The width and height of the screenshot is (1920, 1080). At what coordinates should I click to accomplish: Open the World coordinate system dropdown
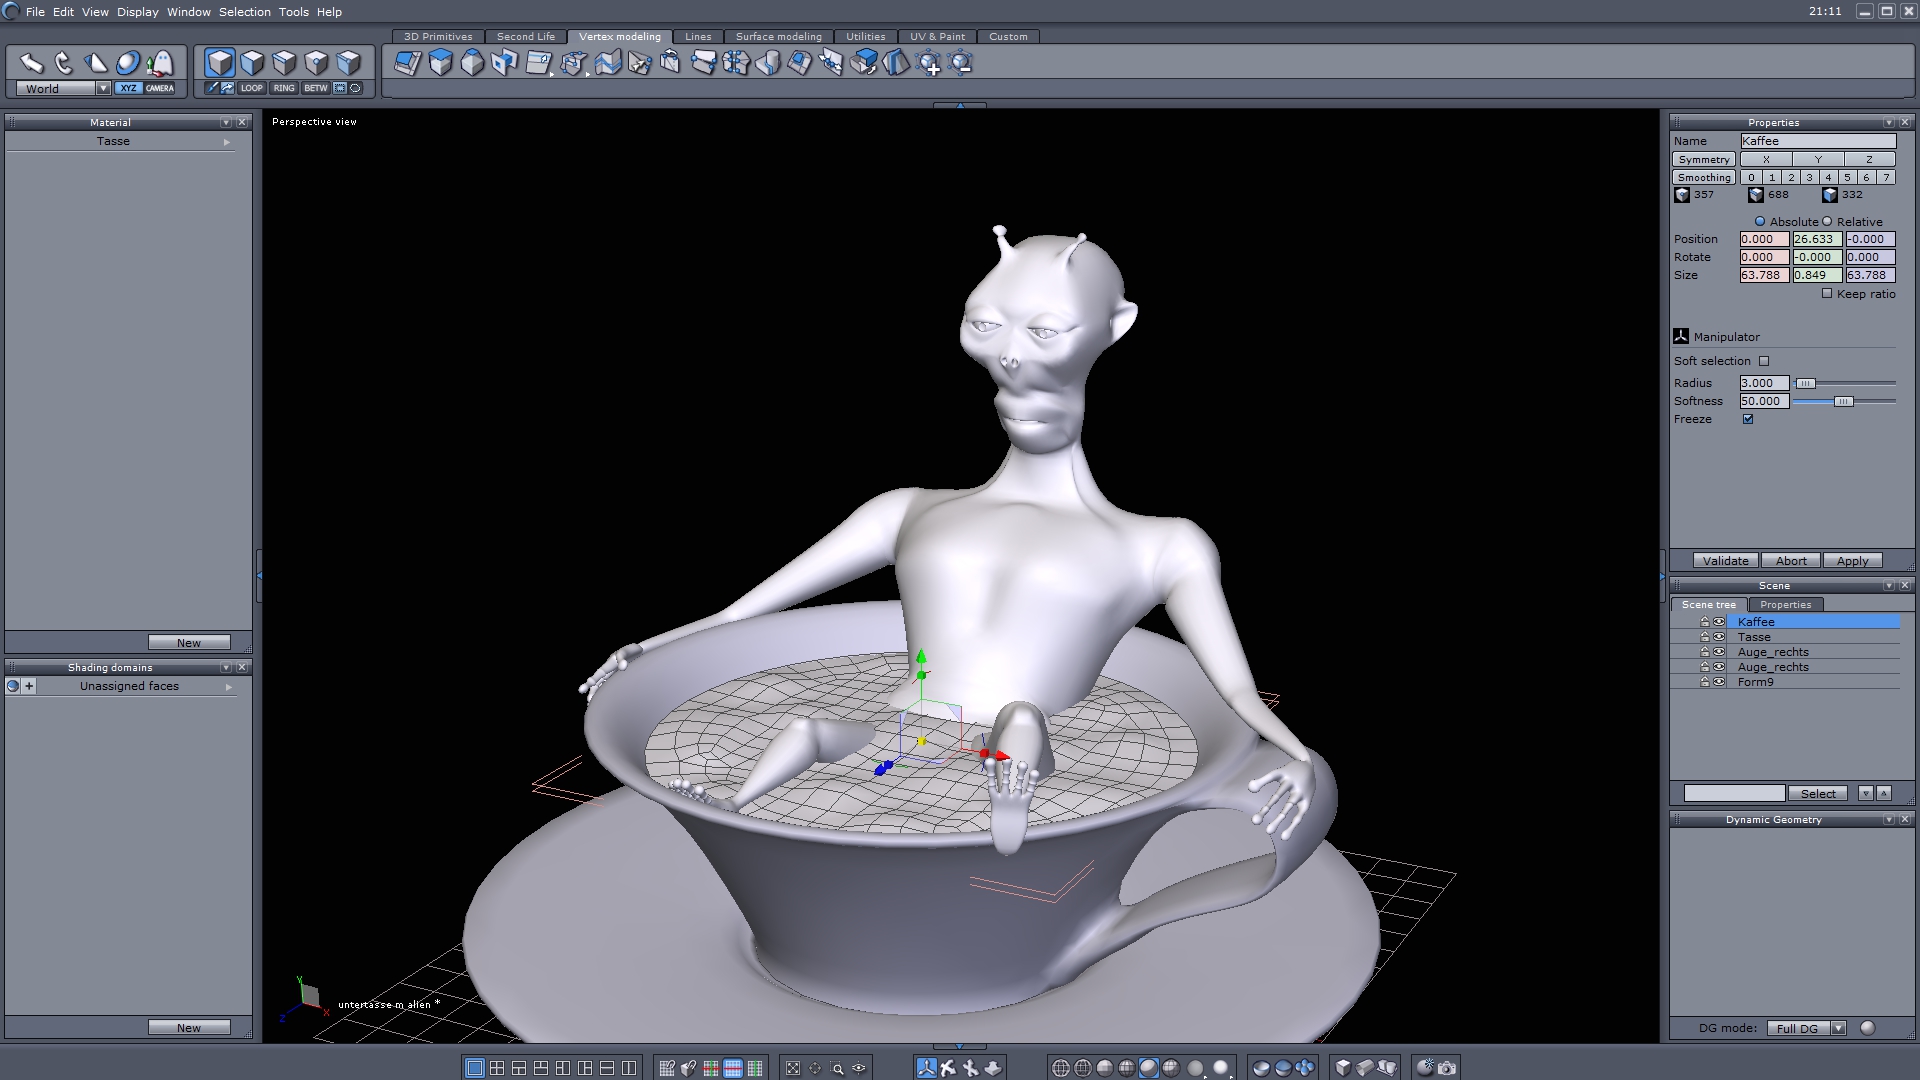click(x=103, y=88)
